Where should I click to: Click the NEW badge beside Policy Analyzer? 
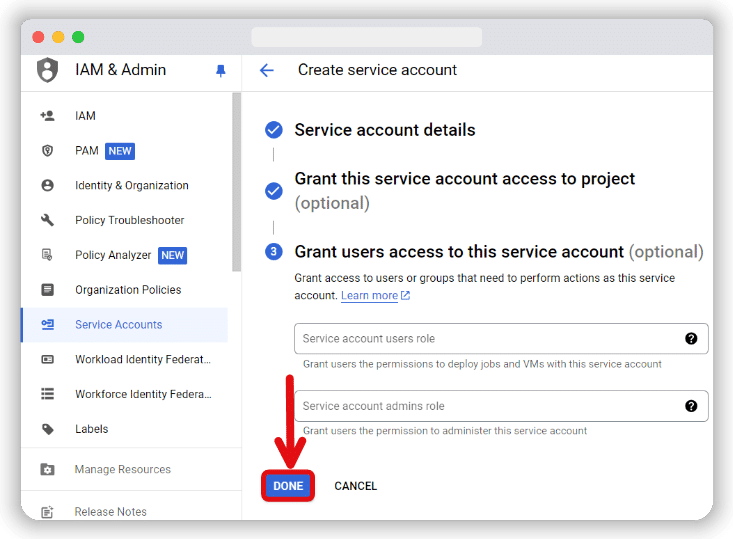[172, 255]
